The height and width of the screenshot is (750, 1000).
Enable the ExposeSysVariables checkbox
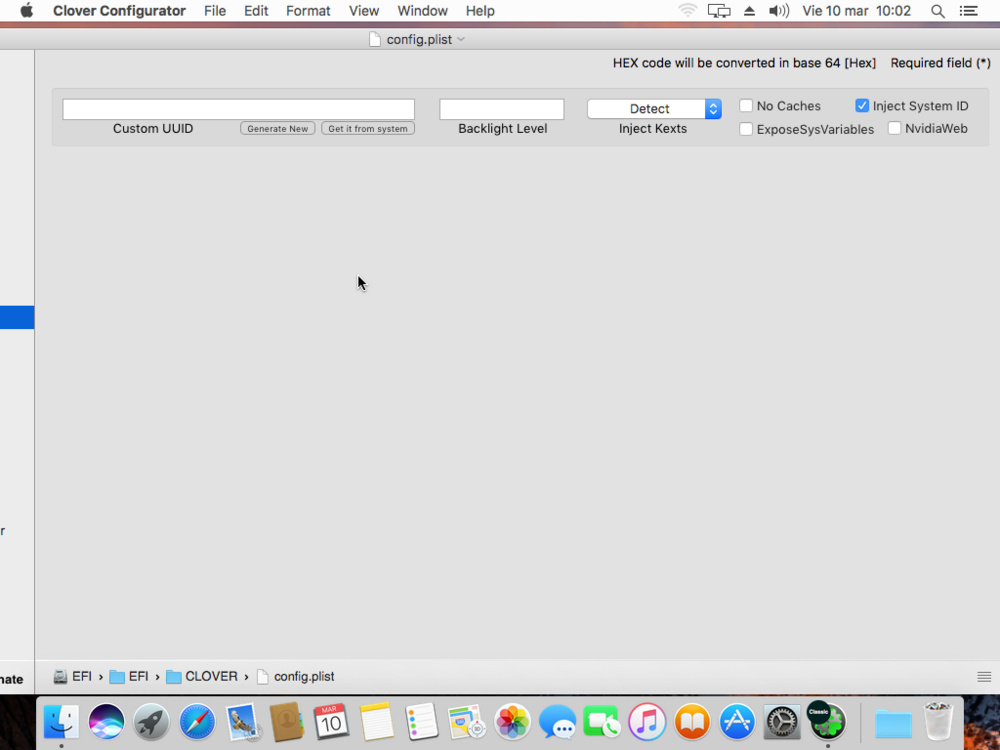point(746,129)
